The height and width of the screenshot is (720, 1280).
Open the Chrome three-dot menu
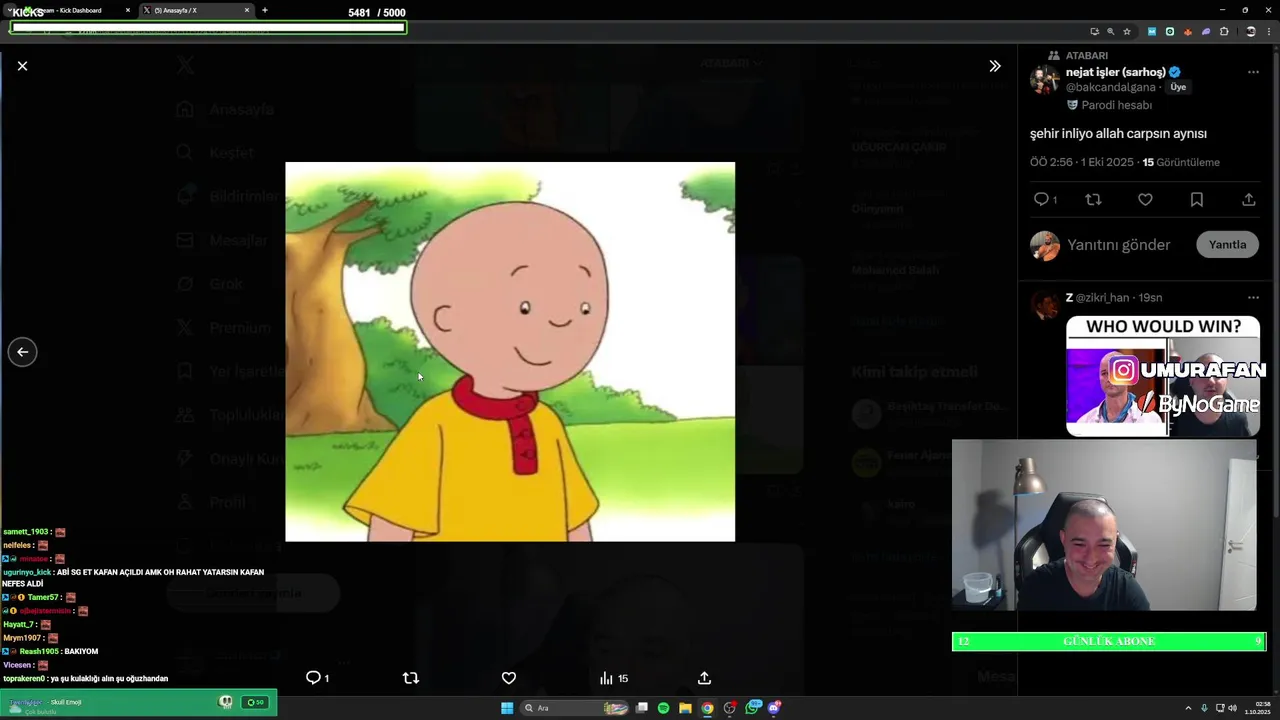tap(1268, 31)
